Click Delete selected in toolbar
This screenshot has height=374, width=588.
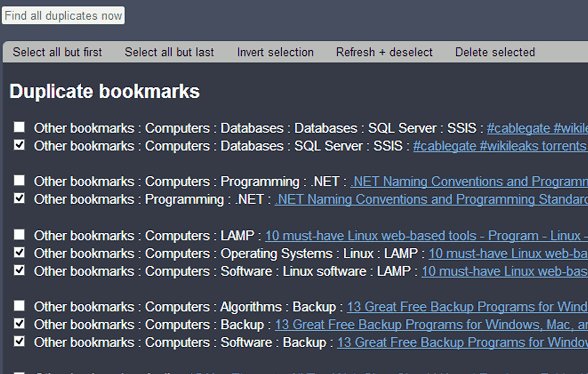[495, 52]
